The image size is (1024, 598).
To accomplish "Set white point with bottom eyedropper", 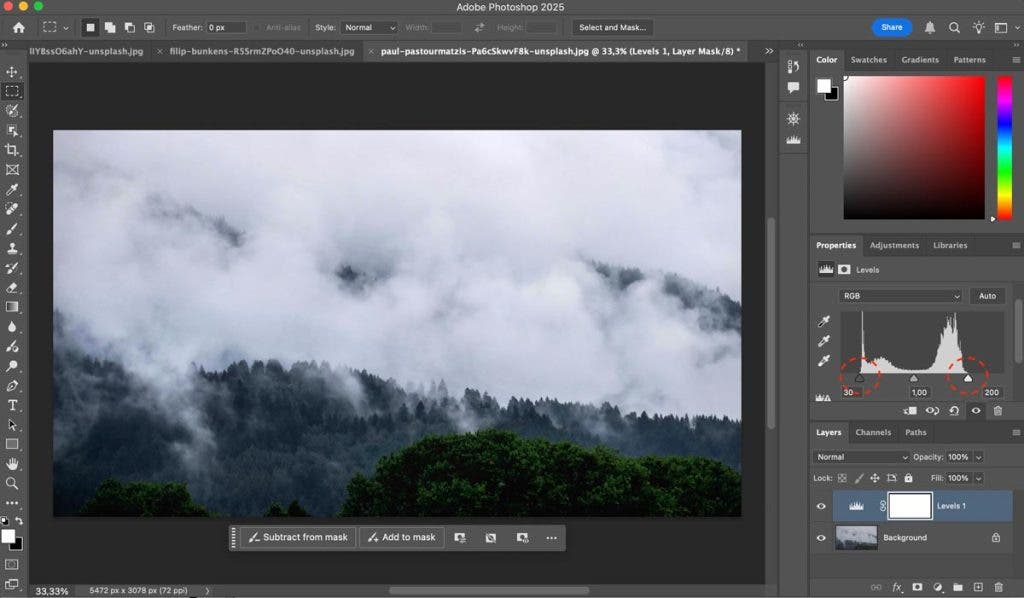I will pos(824,360).
